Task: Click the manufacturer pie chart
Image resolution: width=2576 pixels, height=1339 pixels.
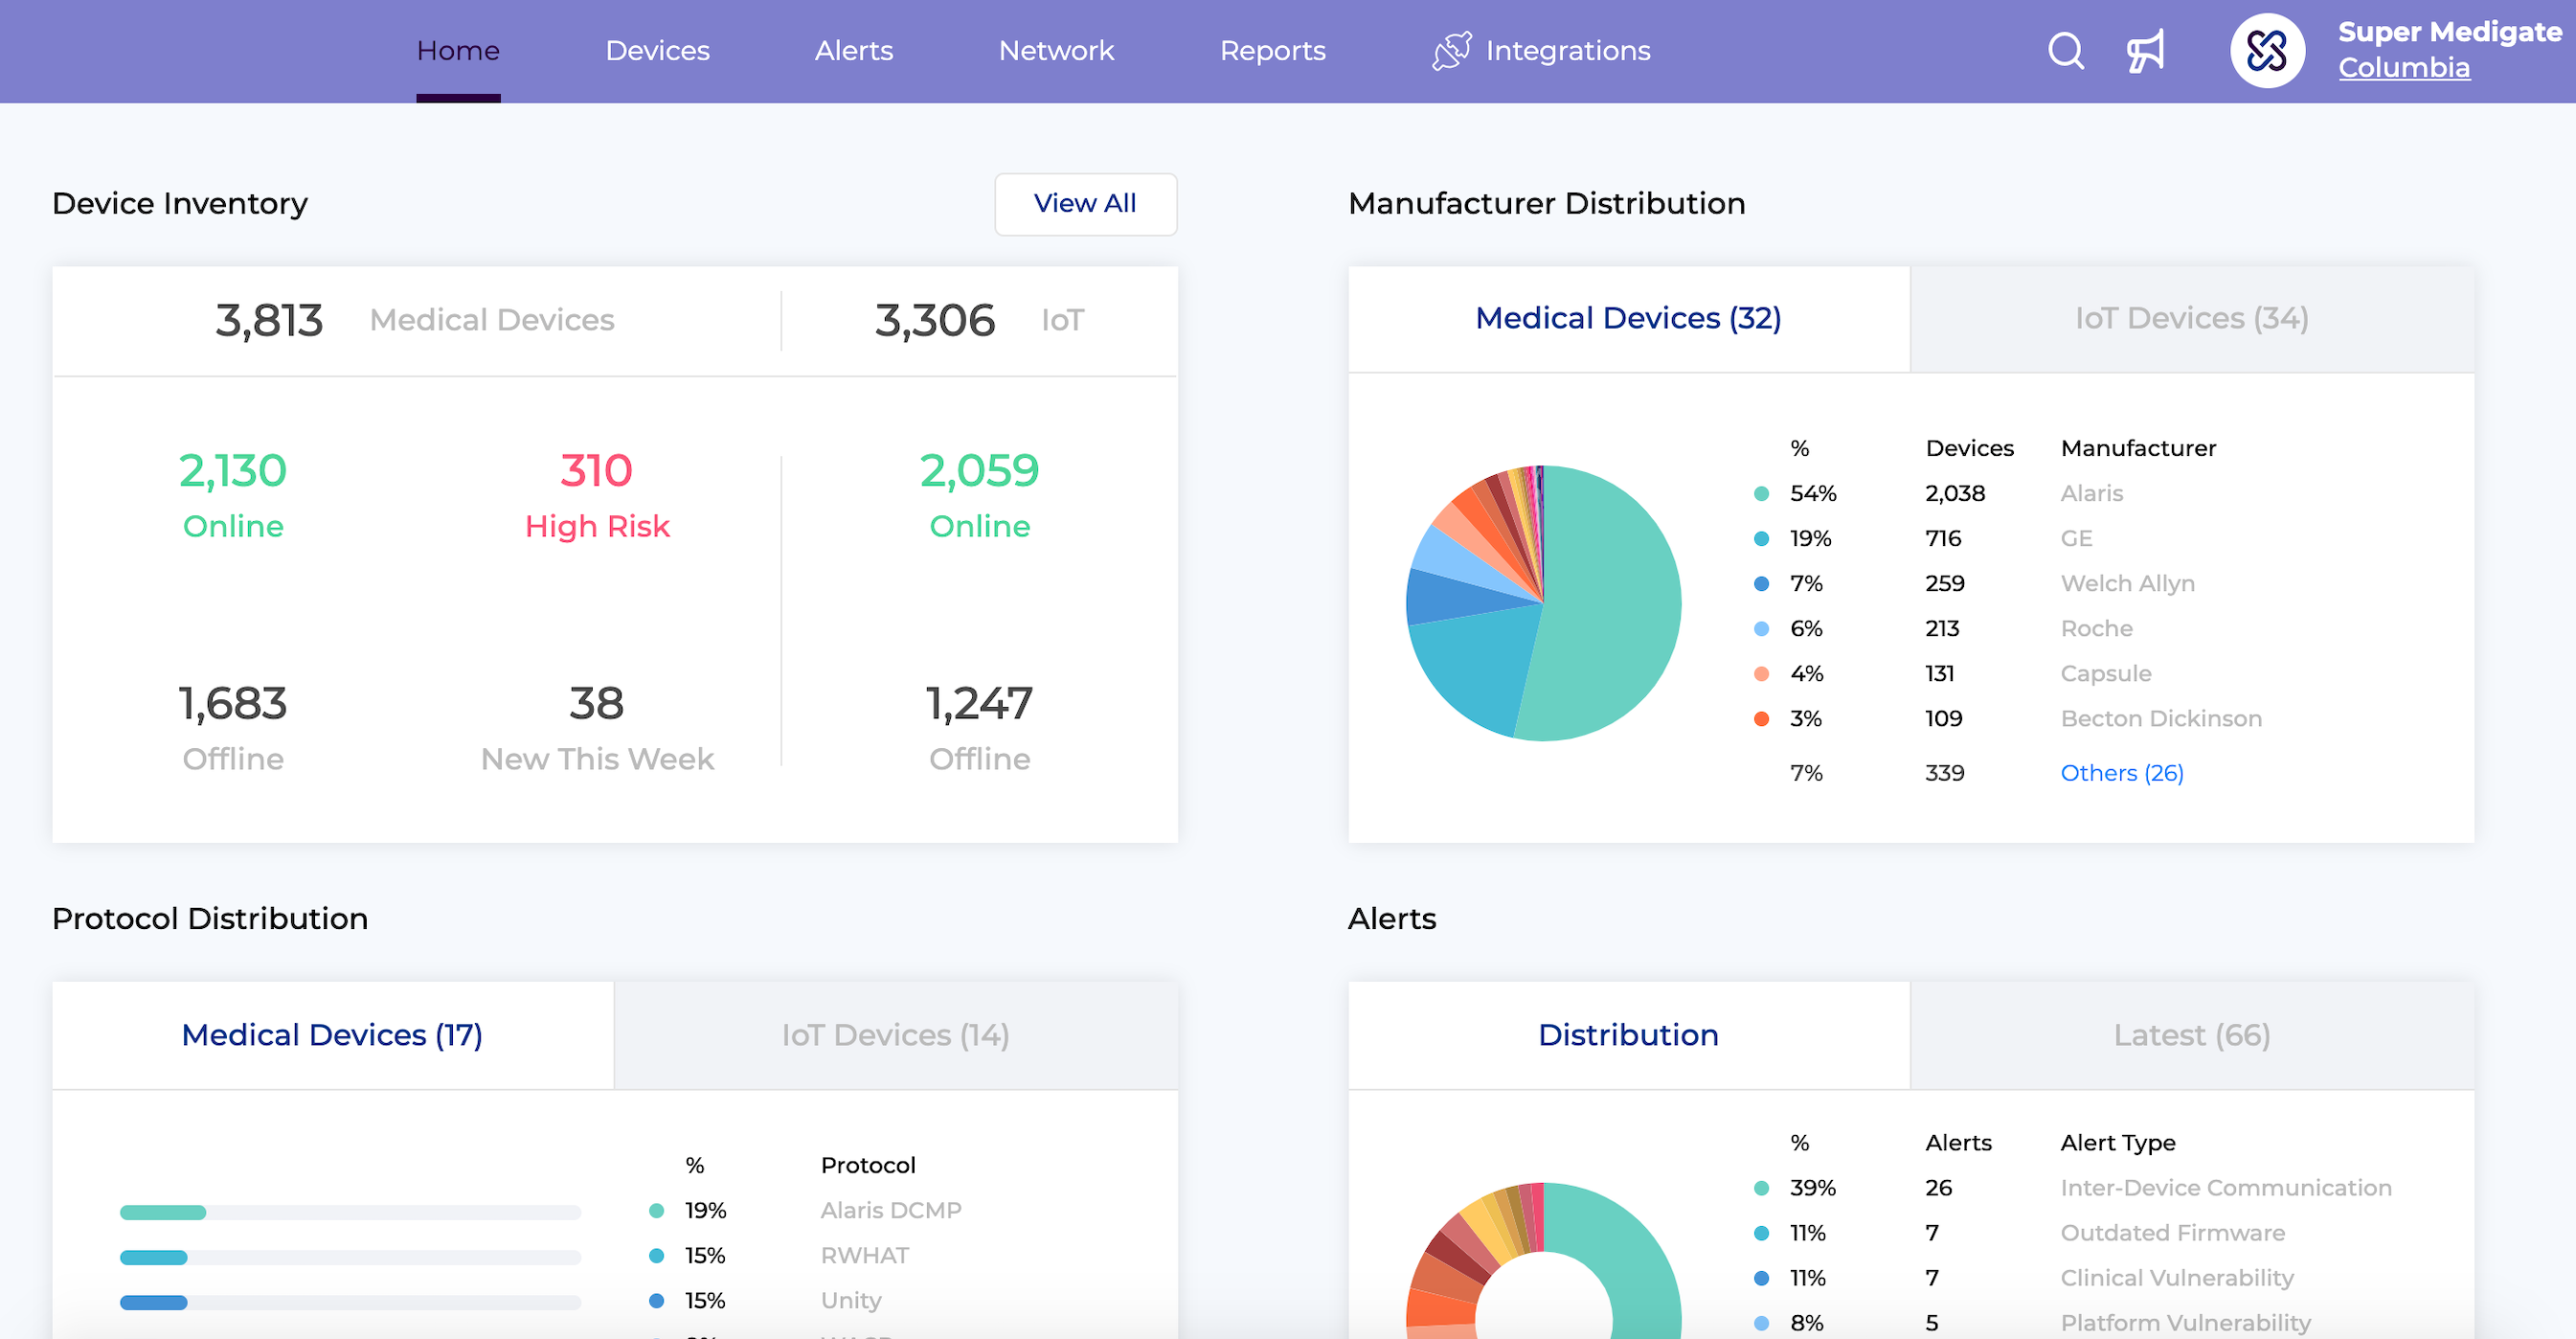Action: pos(1543,603)
